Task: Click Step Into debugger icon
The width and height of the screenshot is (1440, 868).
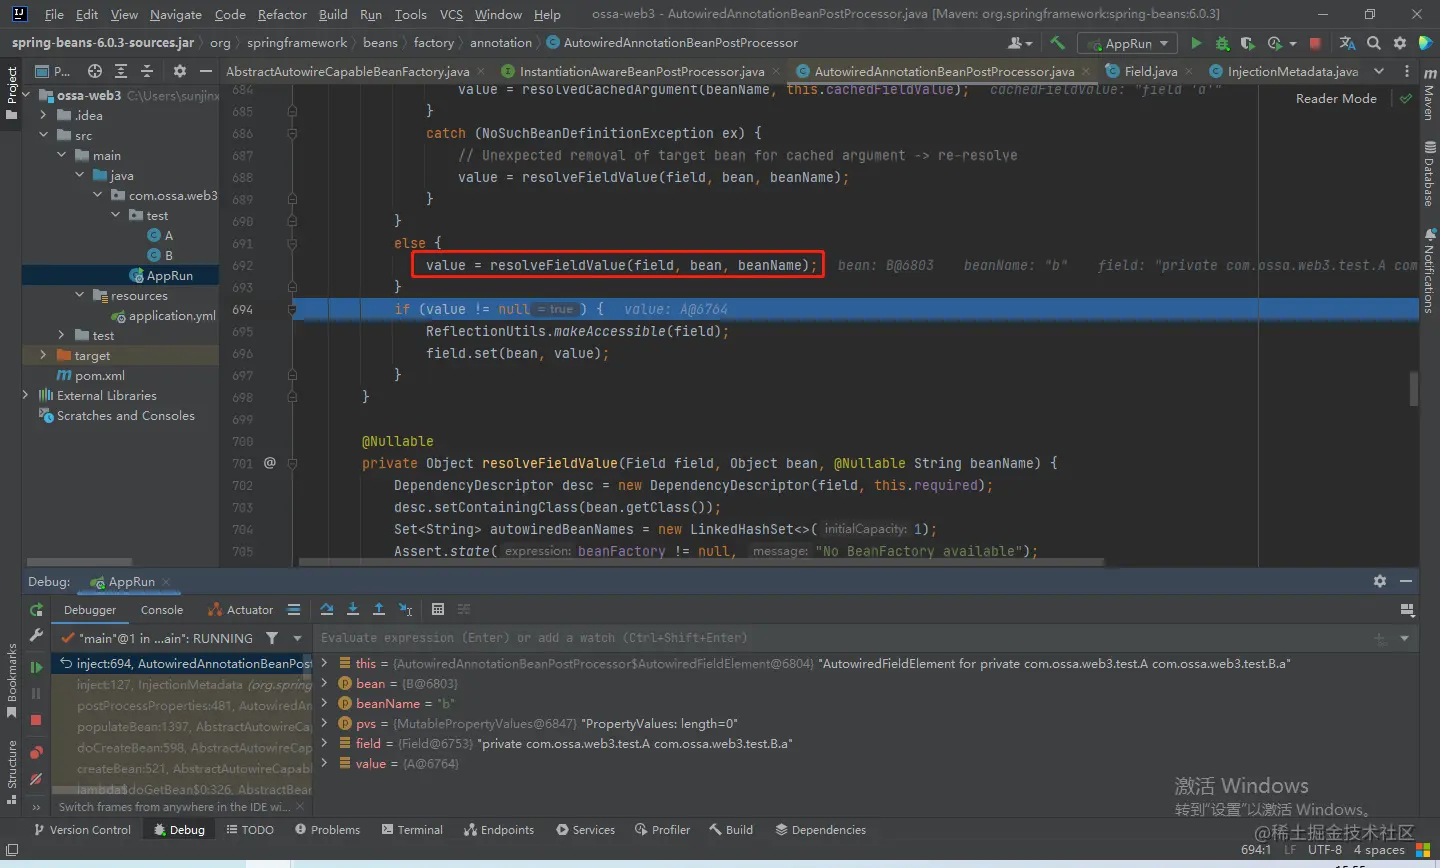Action: tap(353, 609)
